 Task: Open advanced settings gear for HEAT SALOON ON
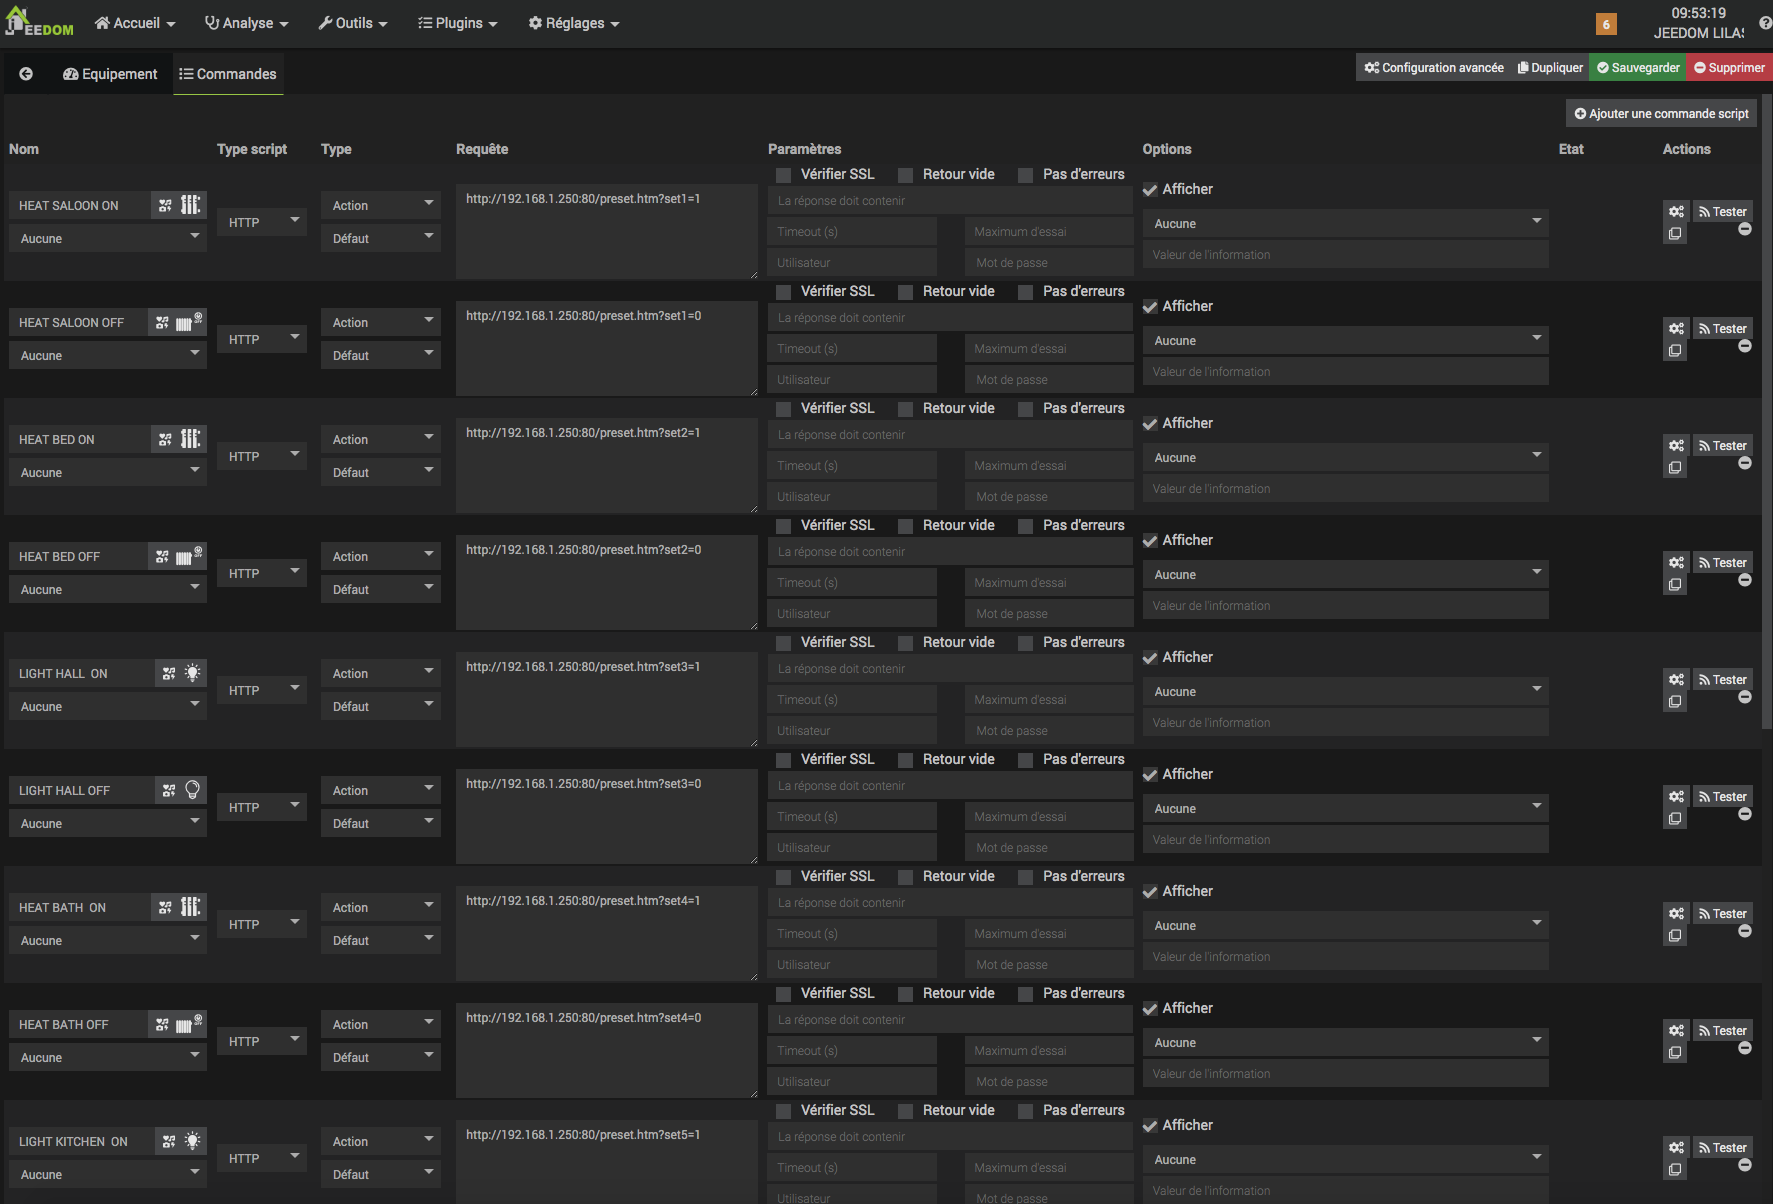pos(1676,212)
